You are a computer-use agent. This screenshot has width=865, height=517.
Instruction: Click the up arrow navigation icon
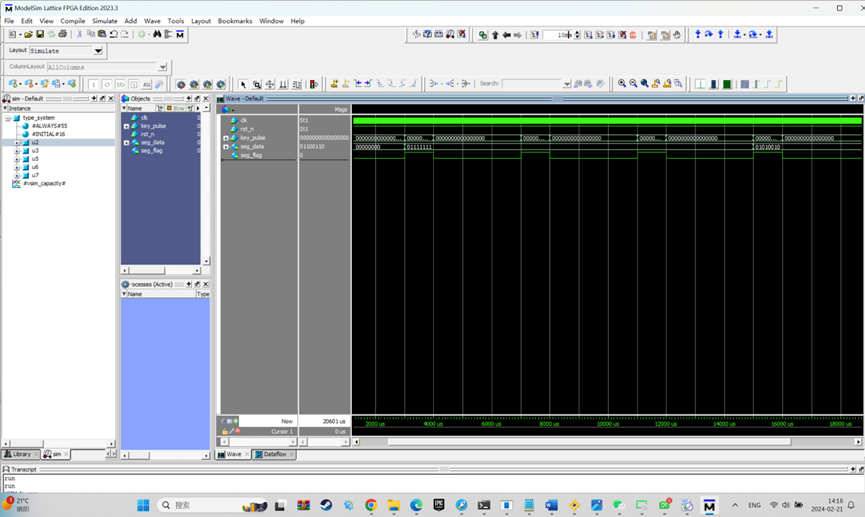495,35
